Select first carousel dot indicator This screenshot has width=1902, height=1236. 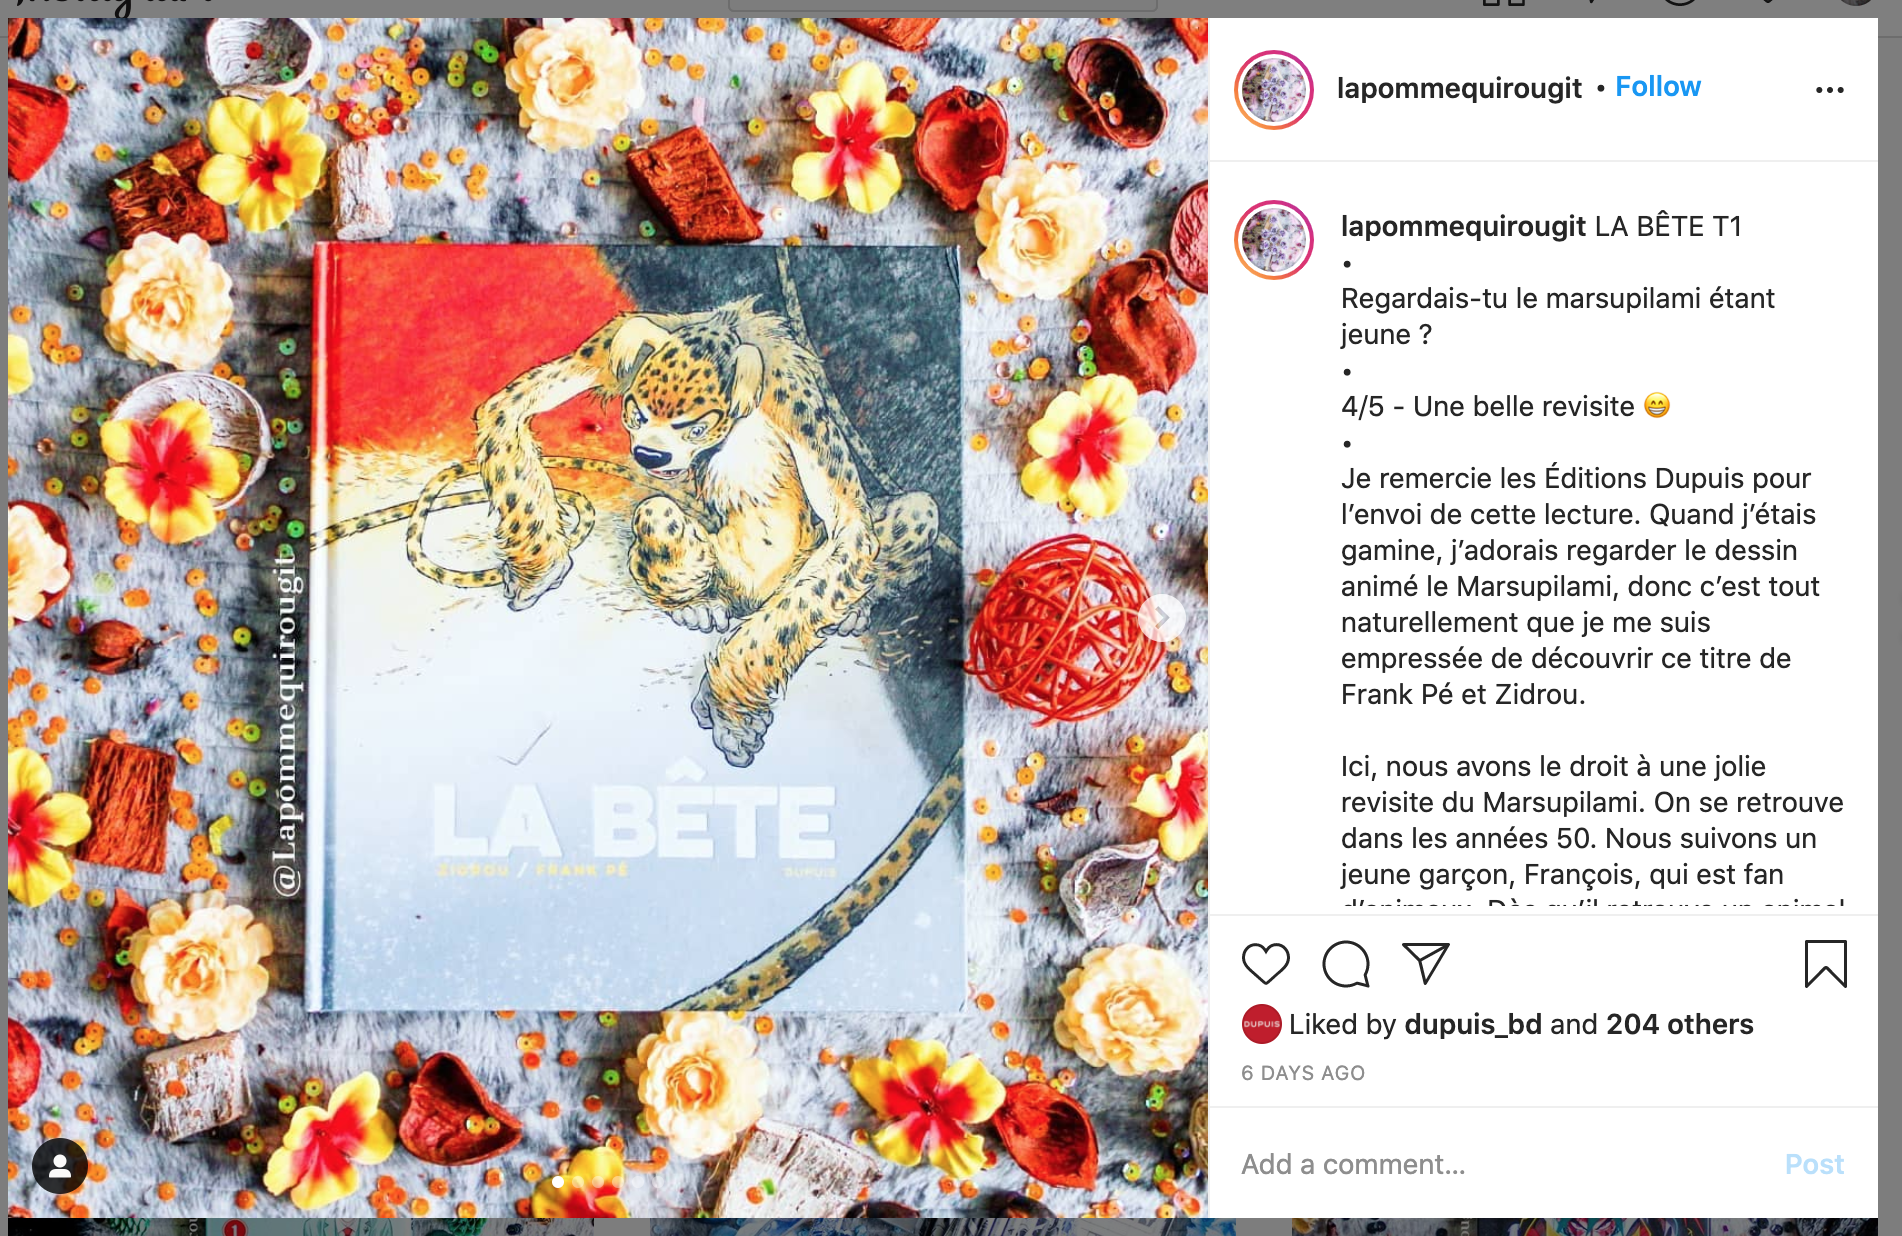(x=558, y=1181)
